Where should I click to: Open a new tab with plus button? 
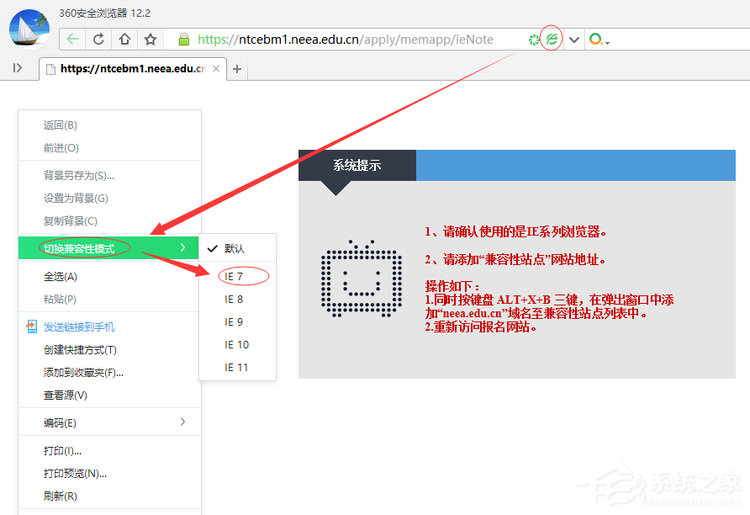click(237, 69)
